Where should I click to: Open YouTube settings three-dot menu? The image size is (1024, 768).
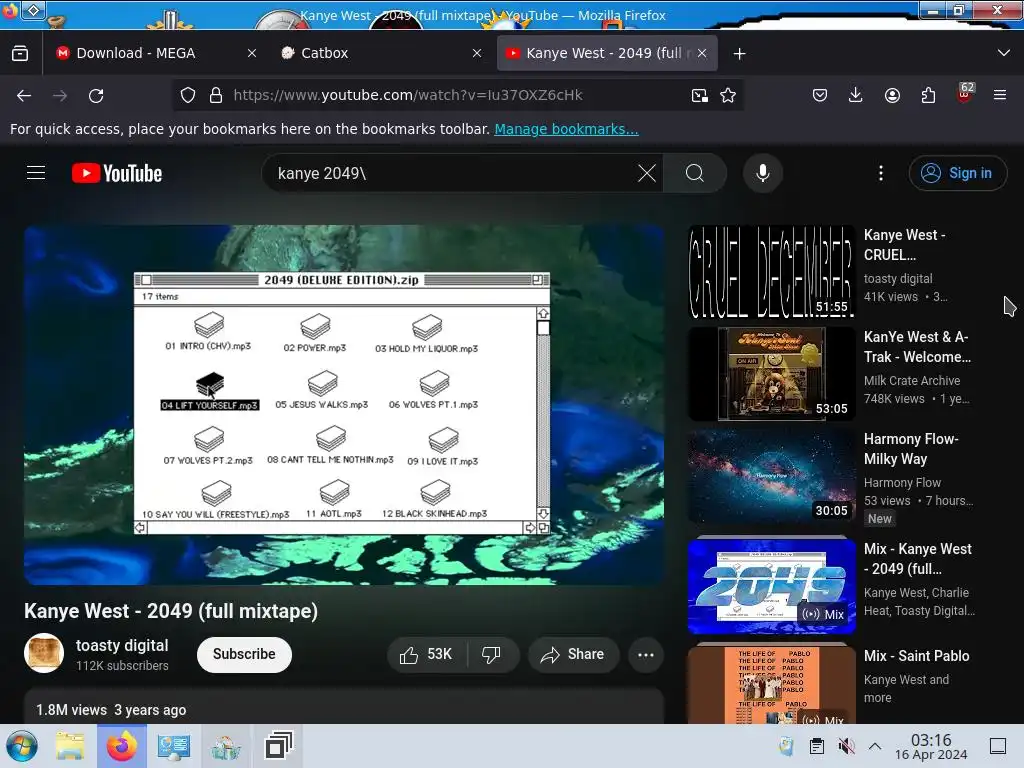click(x=880, y=173)
